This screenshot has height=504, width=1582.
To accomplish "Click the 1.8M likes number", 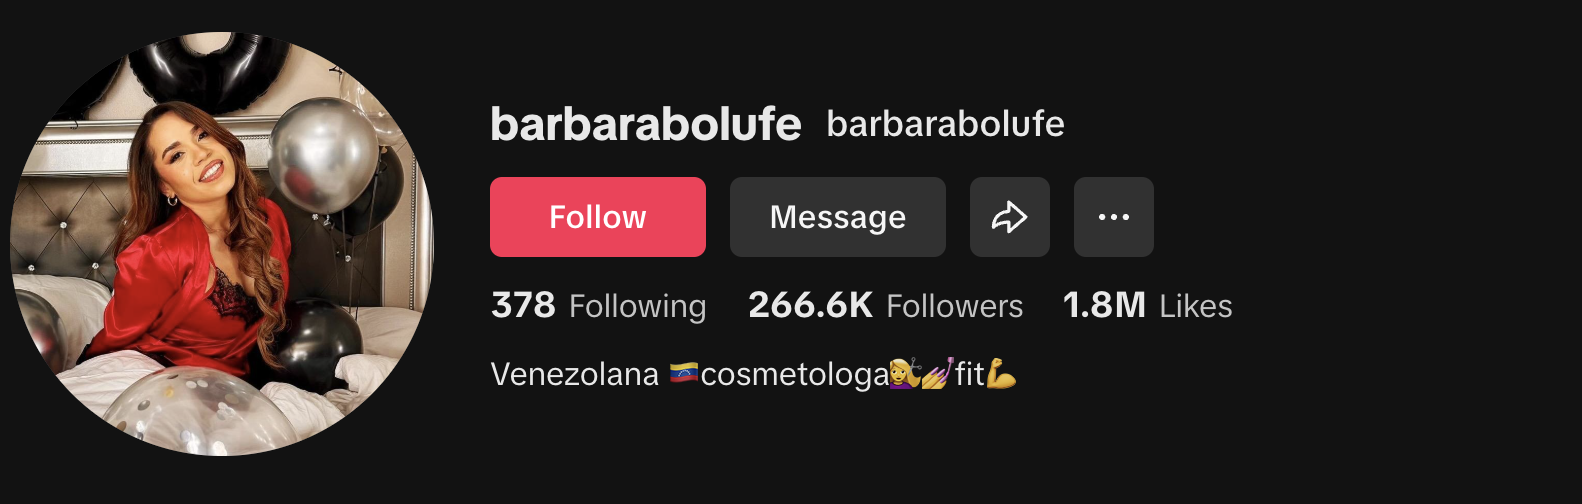I will pos(1105,305).
